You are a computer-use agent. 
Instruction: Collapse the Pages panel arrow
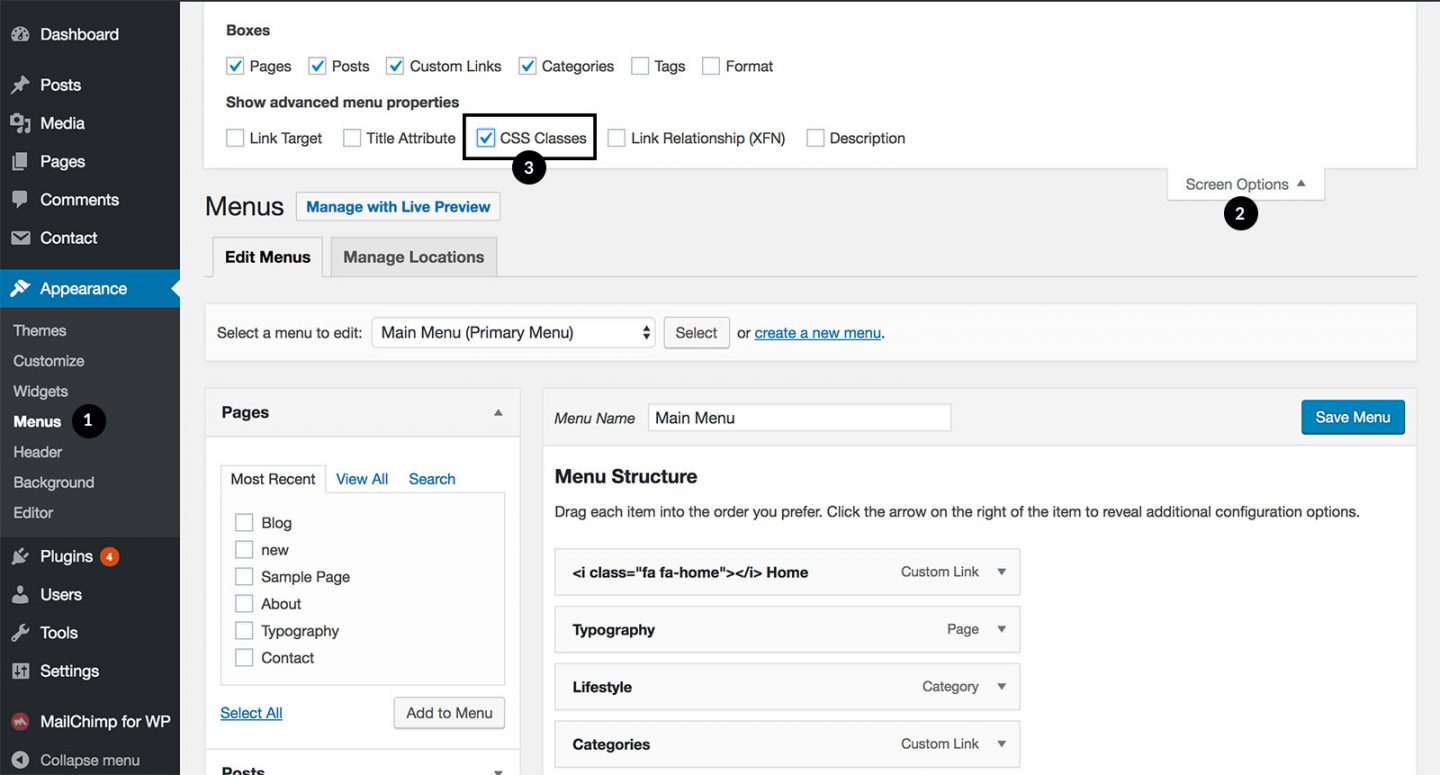498,413
